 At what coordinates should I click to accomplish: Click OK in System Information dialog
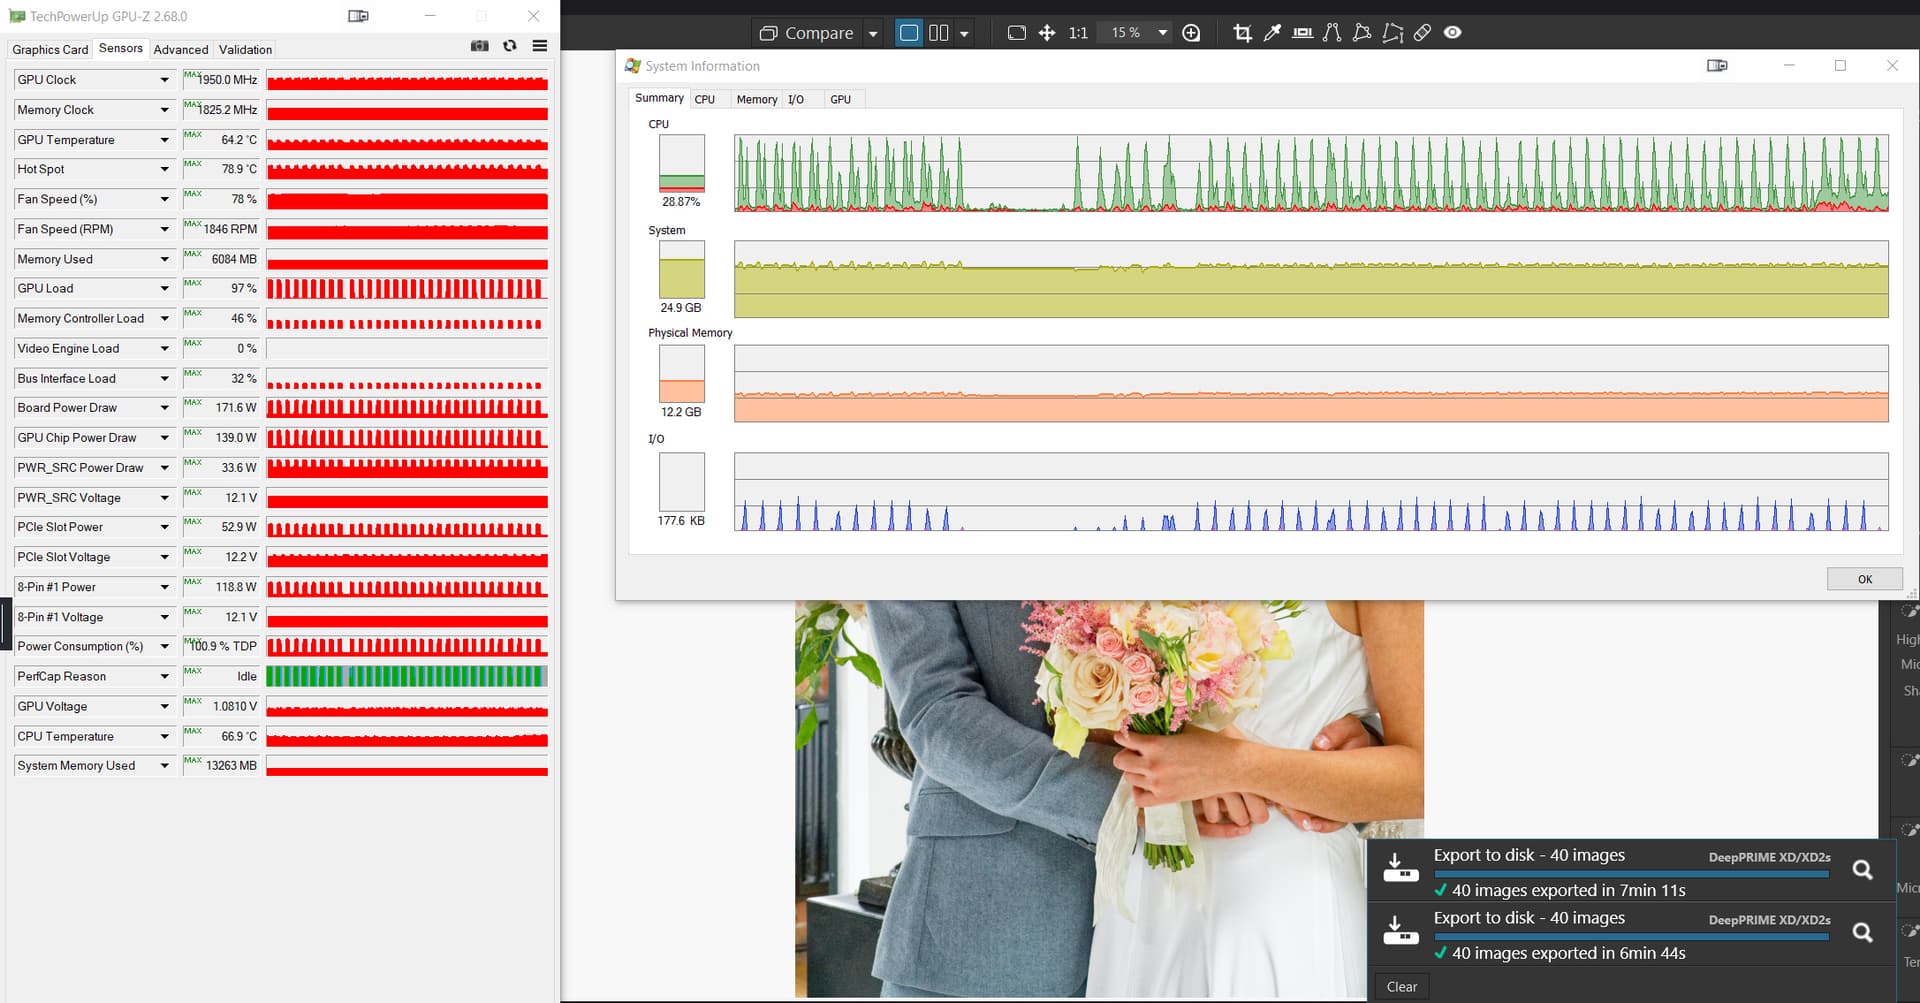tap(1864, 579)
